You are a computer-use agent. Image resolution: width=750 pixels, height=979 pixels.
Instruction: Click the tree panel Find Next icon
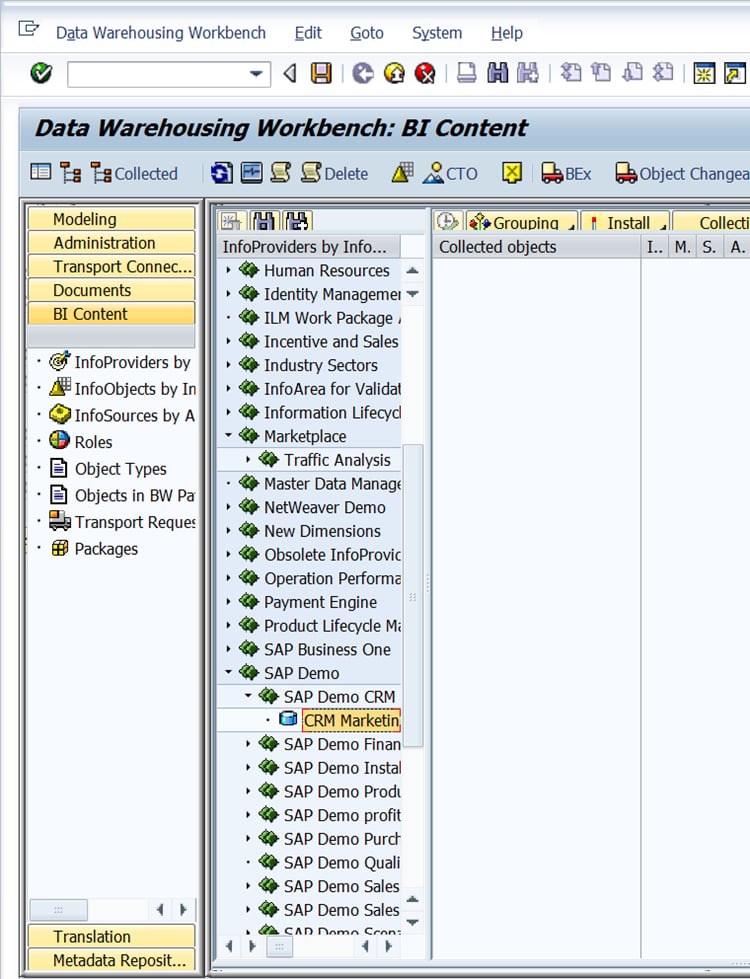point(297,221)
